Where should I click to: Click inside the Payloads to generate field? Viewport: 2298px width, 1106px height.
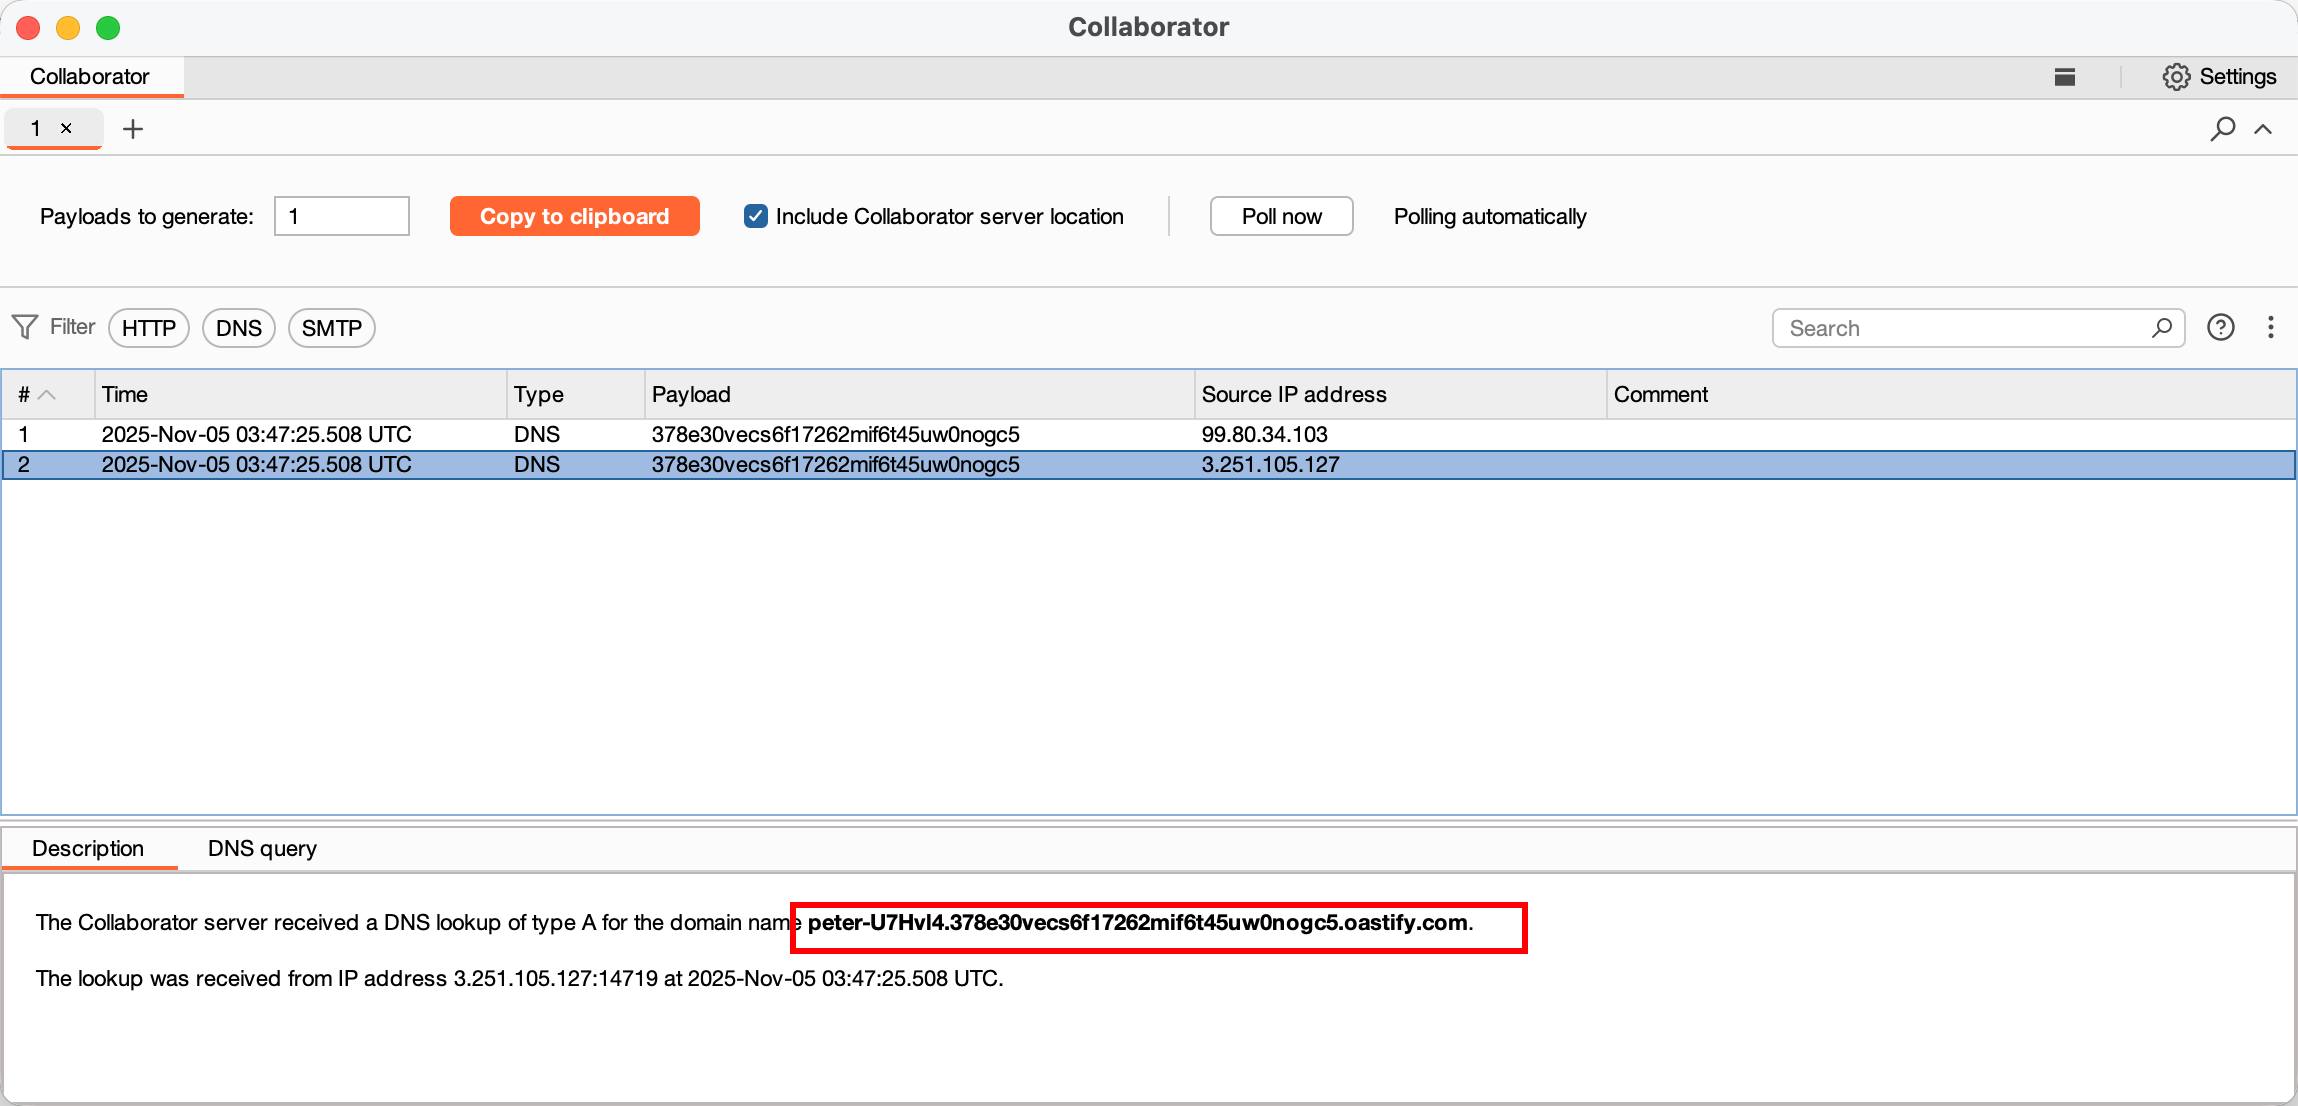[x=340, y=216]
